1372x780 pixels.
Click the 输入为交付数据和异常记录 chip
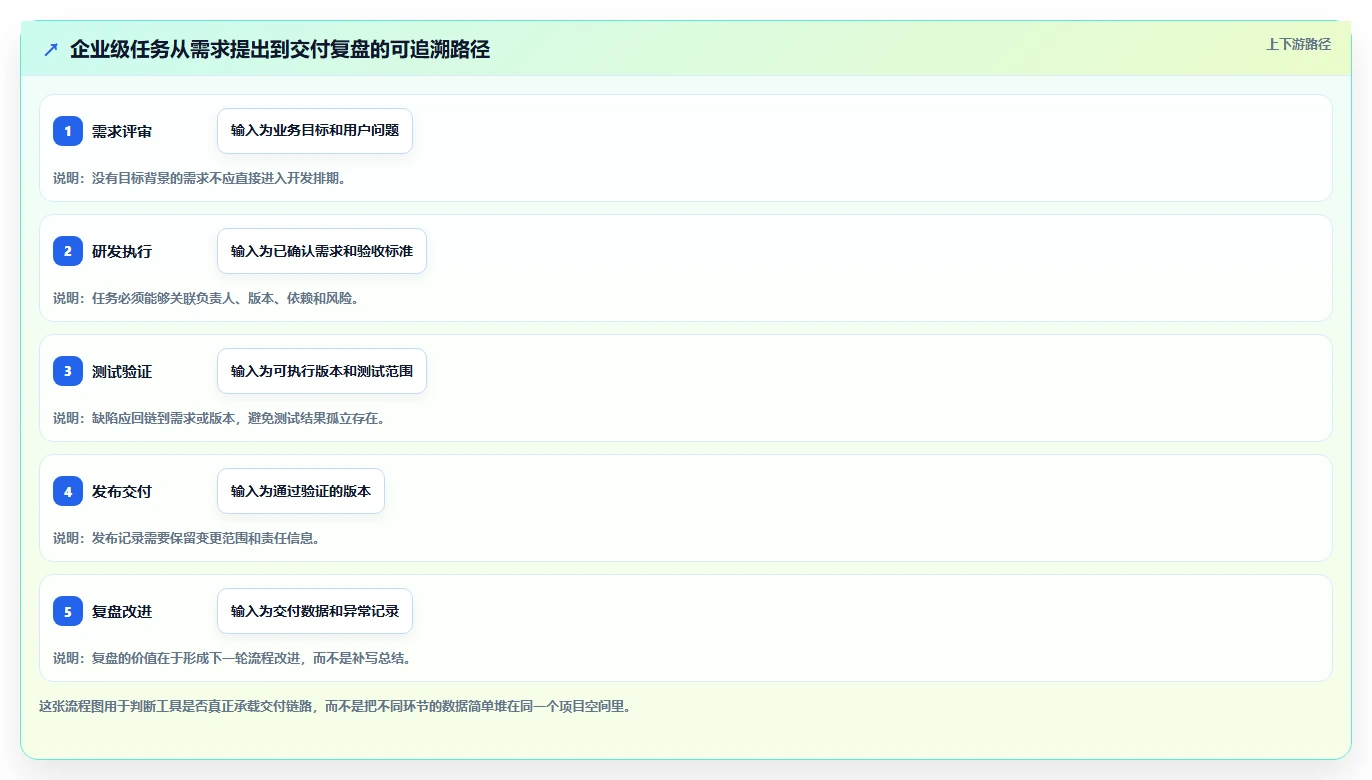pyautogui.click(x=315, y=611)
